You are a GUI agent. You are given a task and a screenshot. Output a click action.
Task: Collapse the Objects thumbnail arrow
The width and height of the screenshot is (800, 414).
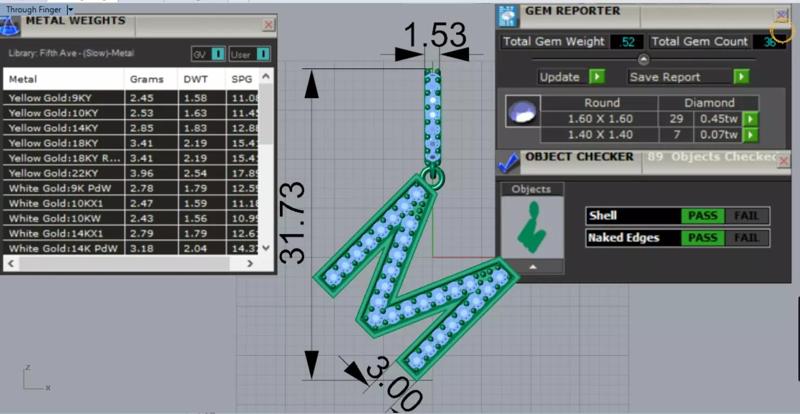pos(533,266)
